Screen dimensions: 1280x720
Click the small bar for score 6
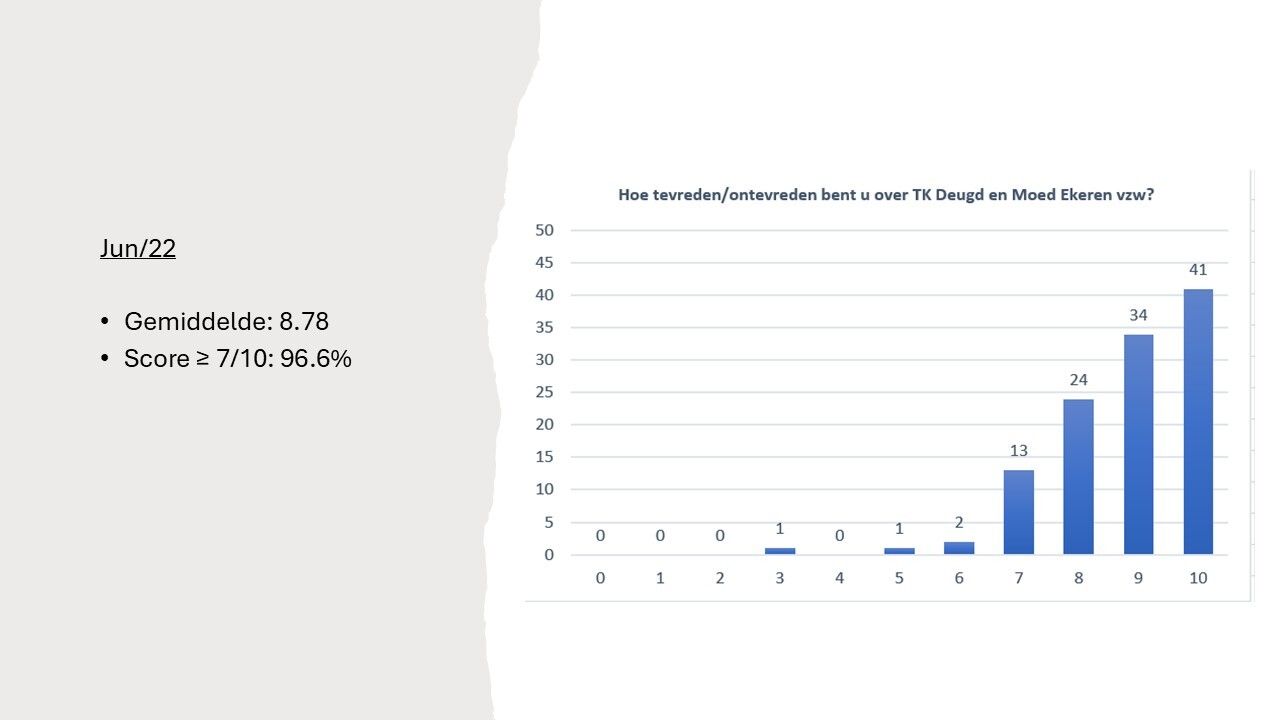tap(959, 548)
